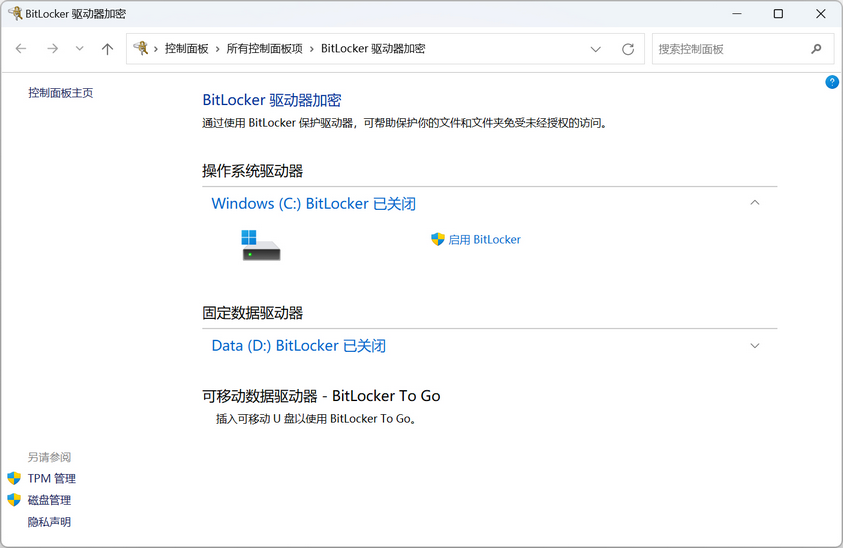Click 固定数据驱动器 section heading
The image size is (843, 548).
(x=252, y=313)
